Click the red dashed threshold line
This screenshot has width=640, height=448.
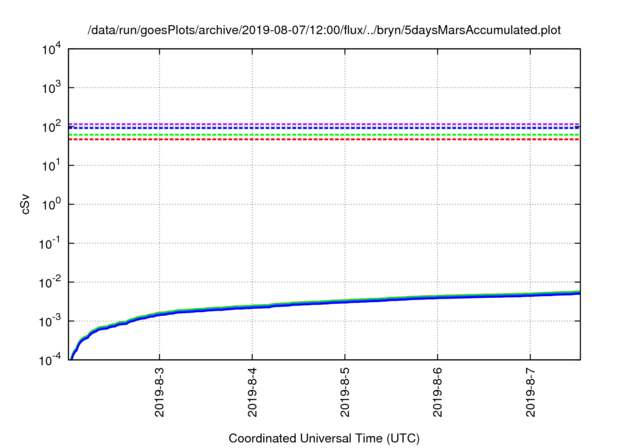[324, 140]
